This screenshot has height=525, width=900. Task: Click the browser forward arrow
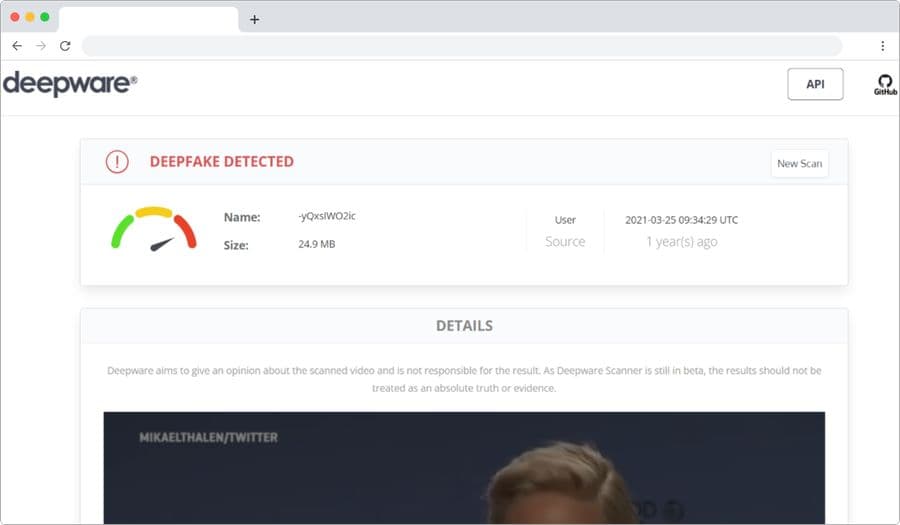click(x=41, y=46)
